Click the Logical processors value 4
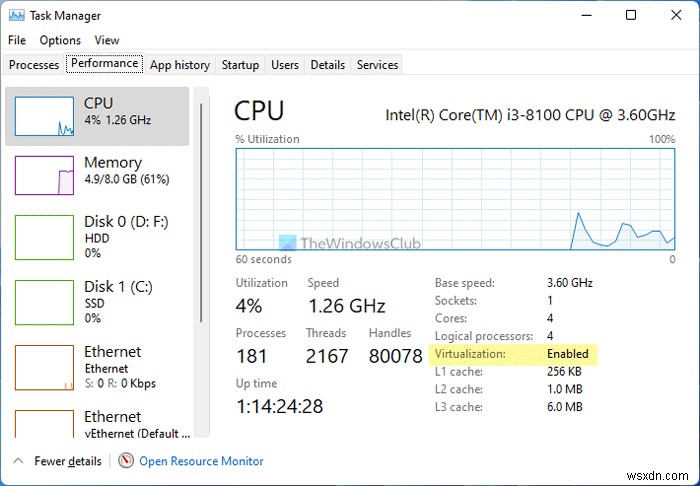700x486 pixels. click(x=550, y=336)
